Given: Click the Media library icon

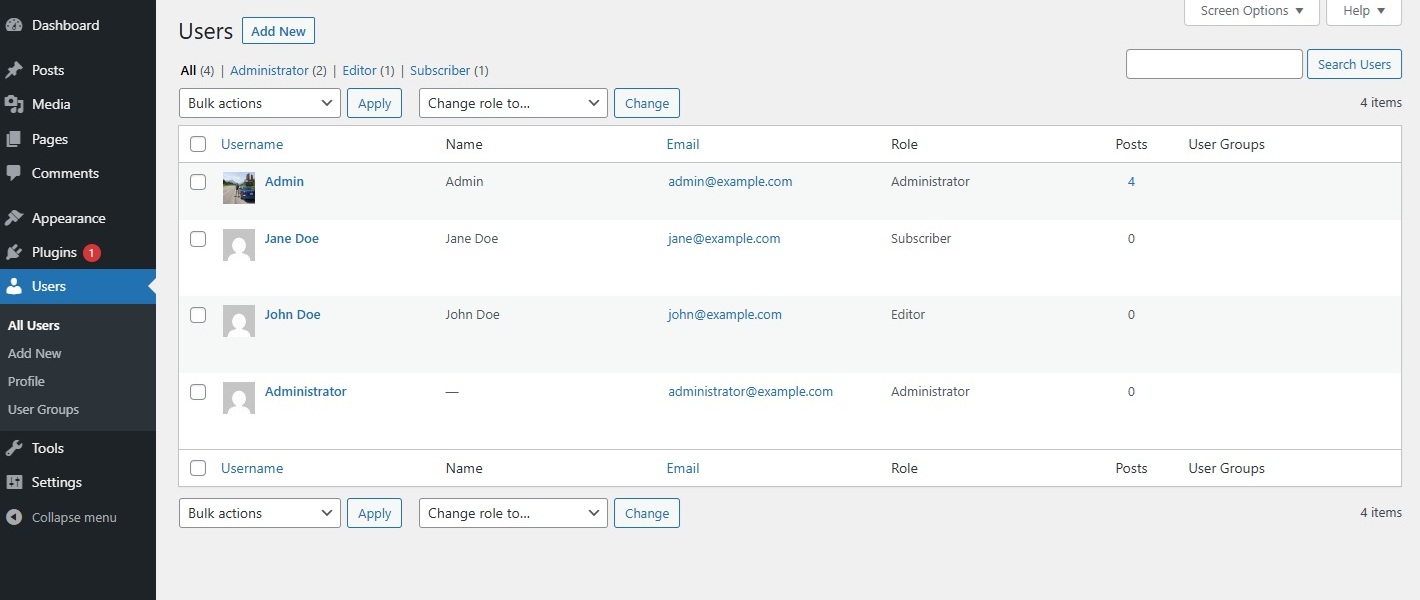Looking at the screenshot, I should 14,104.
